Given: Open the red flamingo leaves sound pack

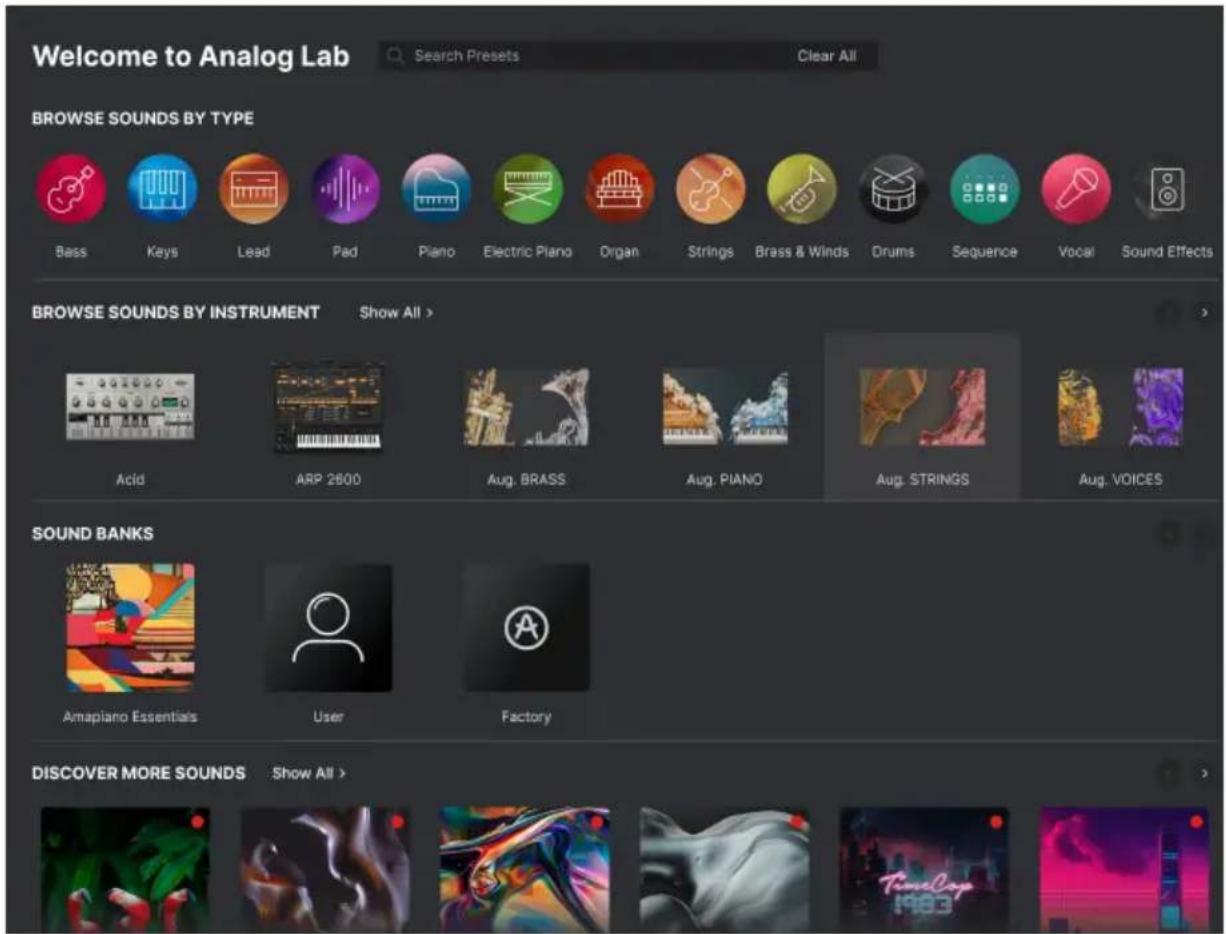Looking at the screenshot, I should click(125, 869).
